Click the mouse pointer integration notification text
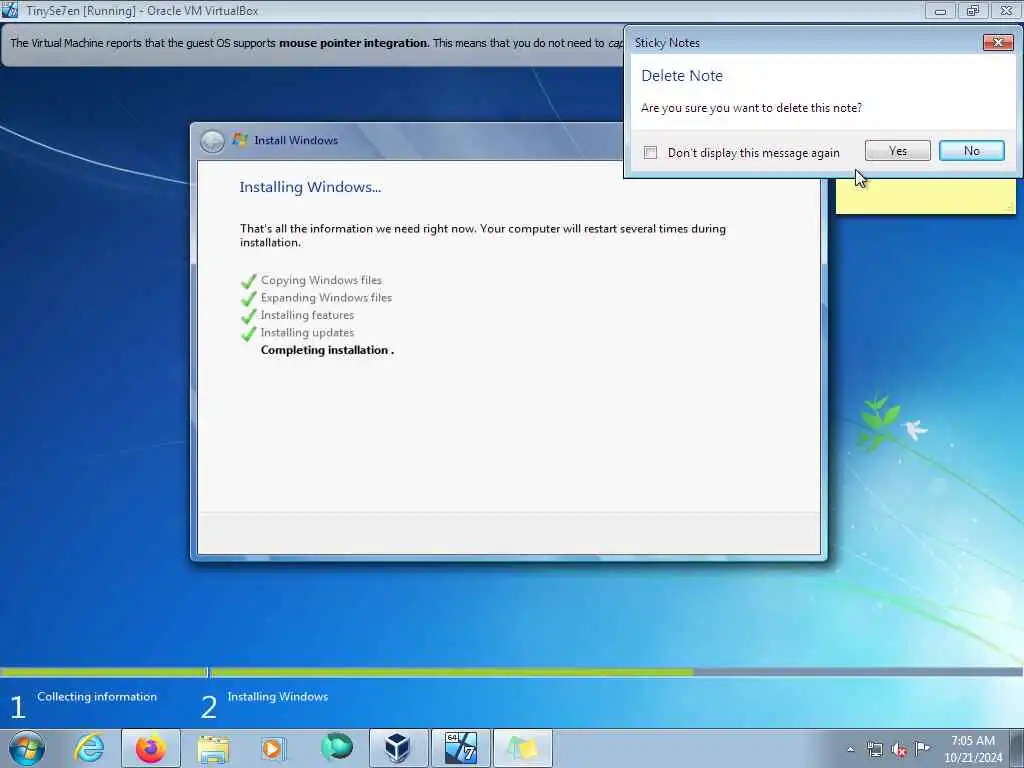This screenshot has width=1024, height=768. coord(317,43)
